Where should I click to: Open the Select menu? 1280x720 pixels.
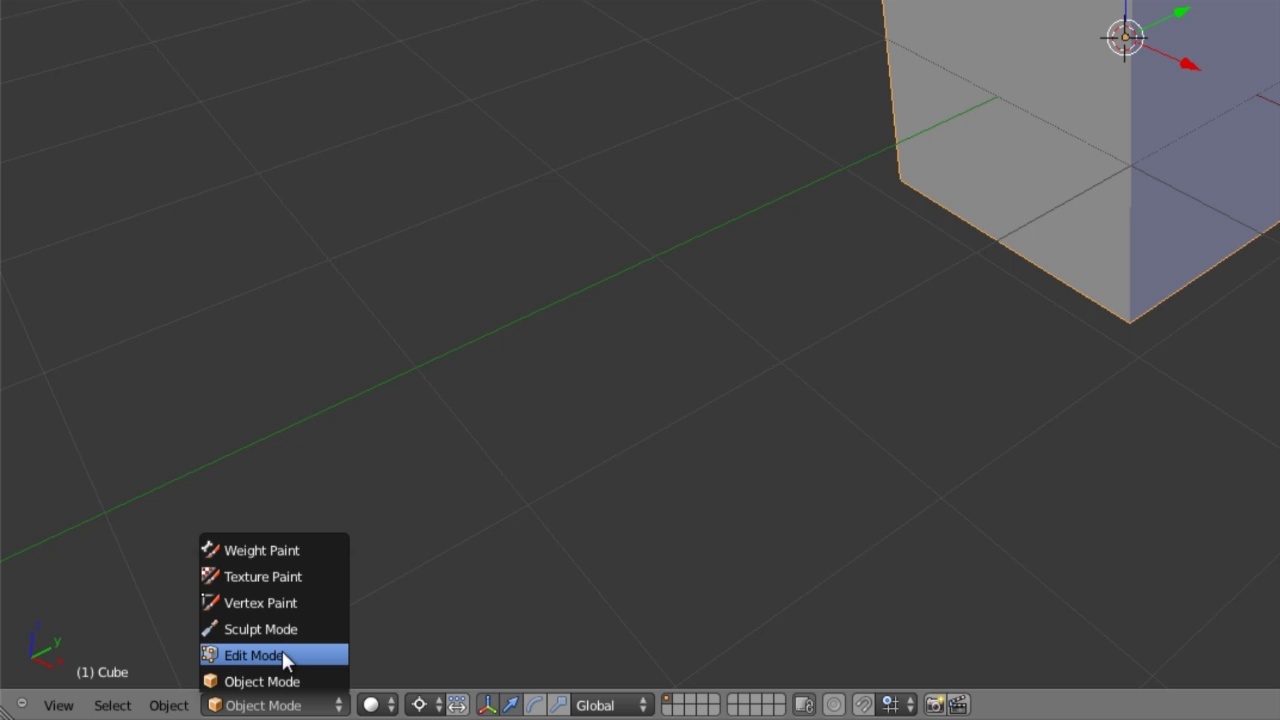pos(112,705)
